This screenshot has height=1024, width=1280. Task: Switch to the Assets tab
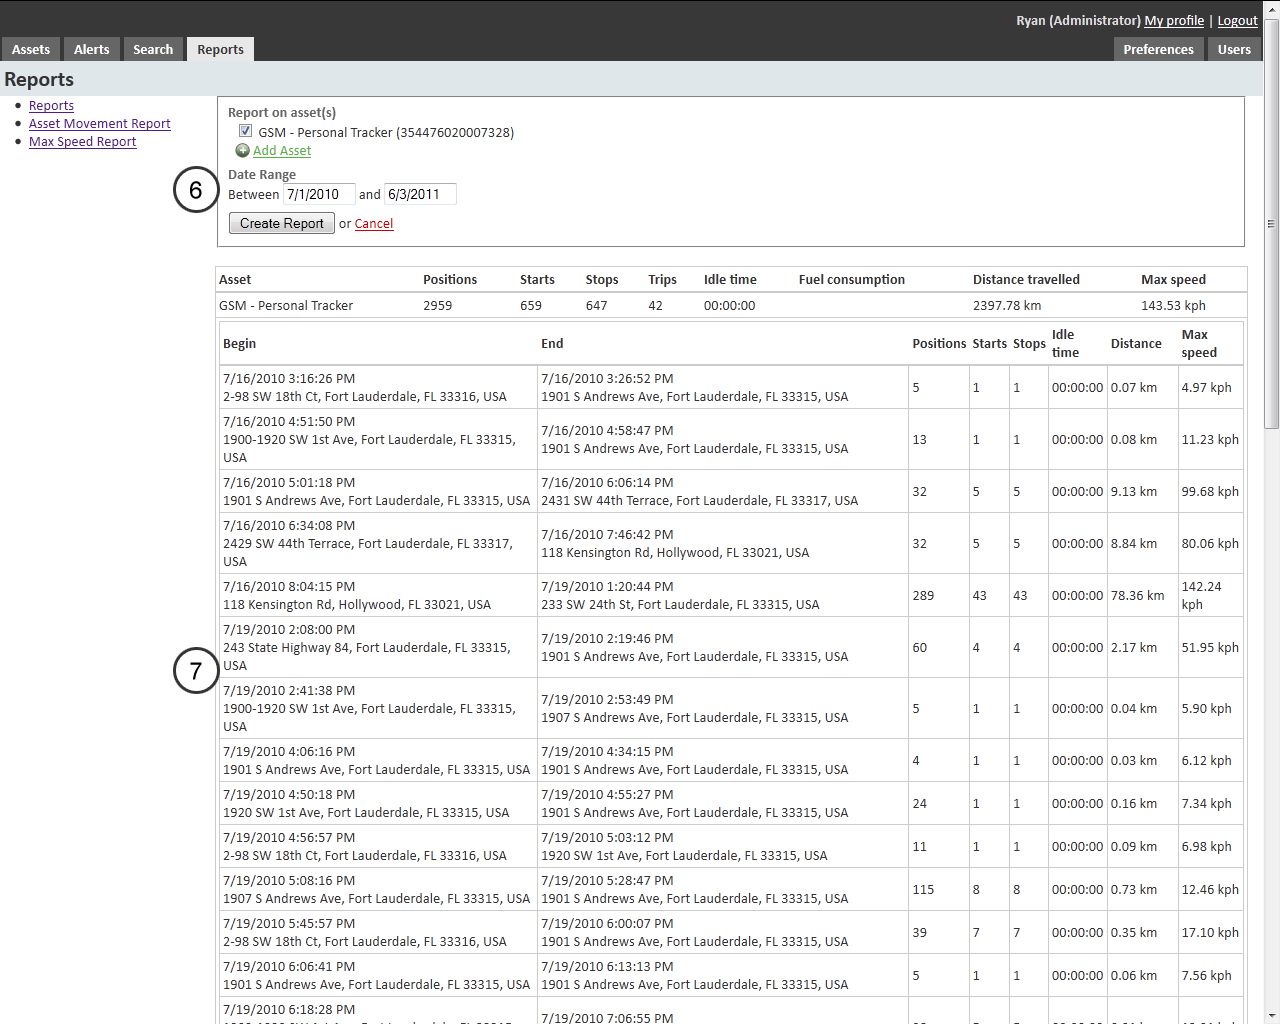[31, 48]
